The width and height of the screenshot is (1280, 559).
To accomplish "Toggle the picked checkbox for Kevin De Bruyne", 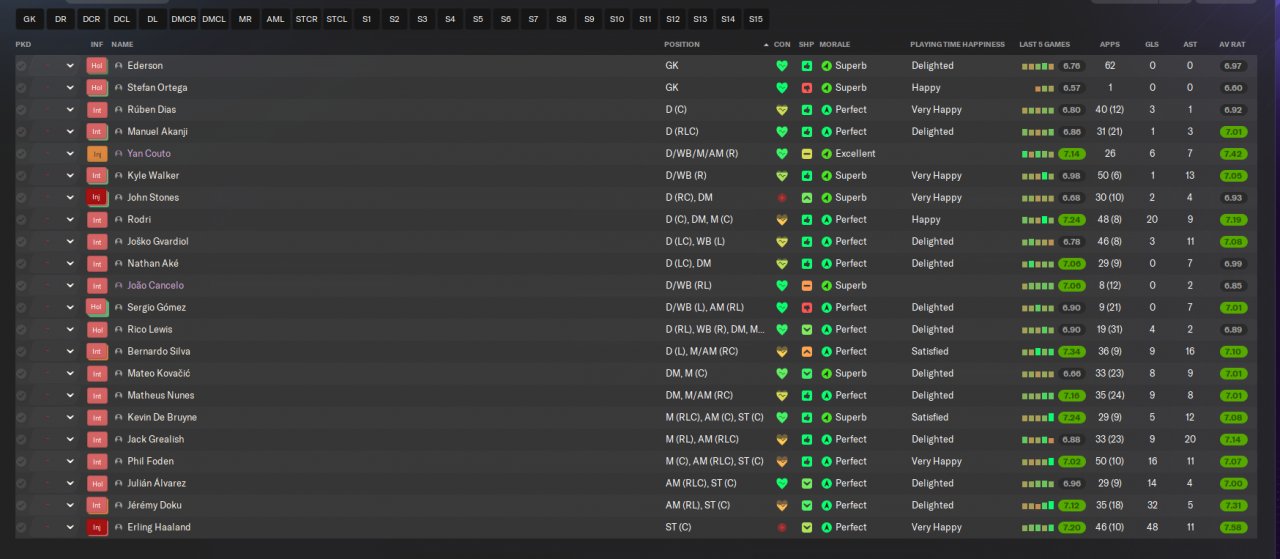I will click(x=22, y=418).
